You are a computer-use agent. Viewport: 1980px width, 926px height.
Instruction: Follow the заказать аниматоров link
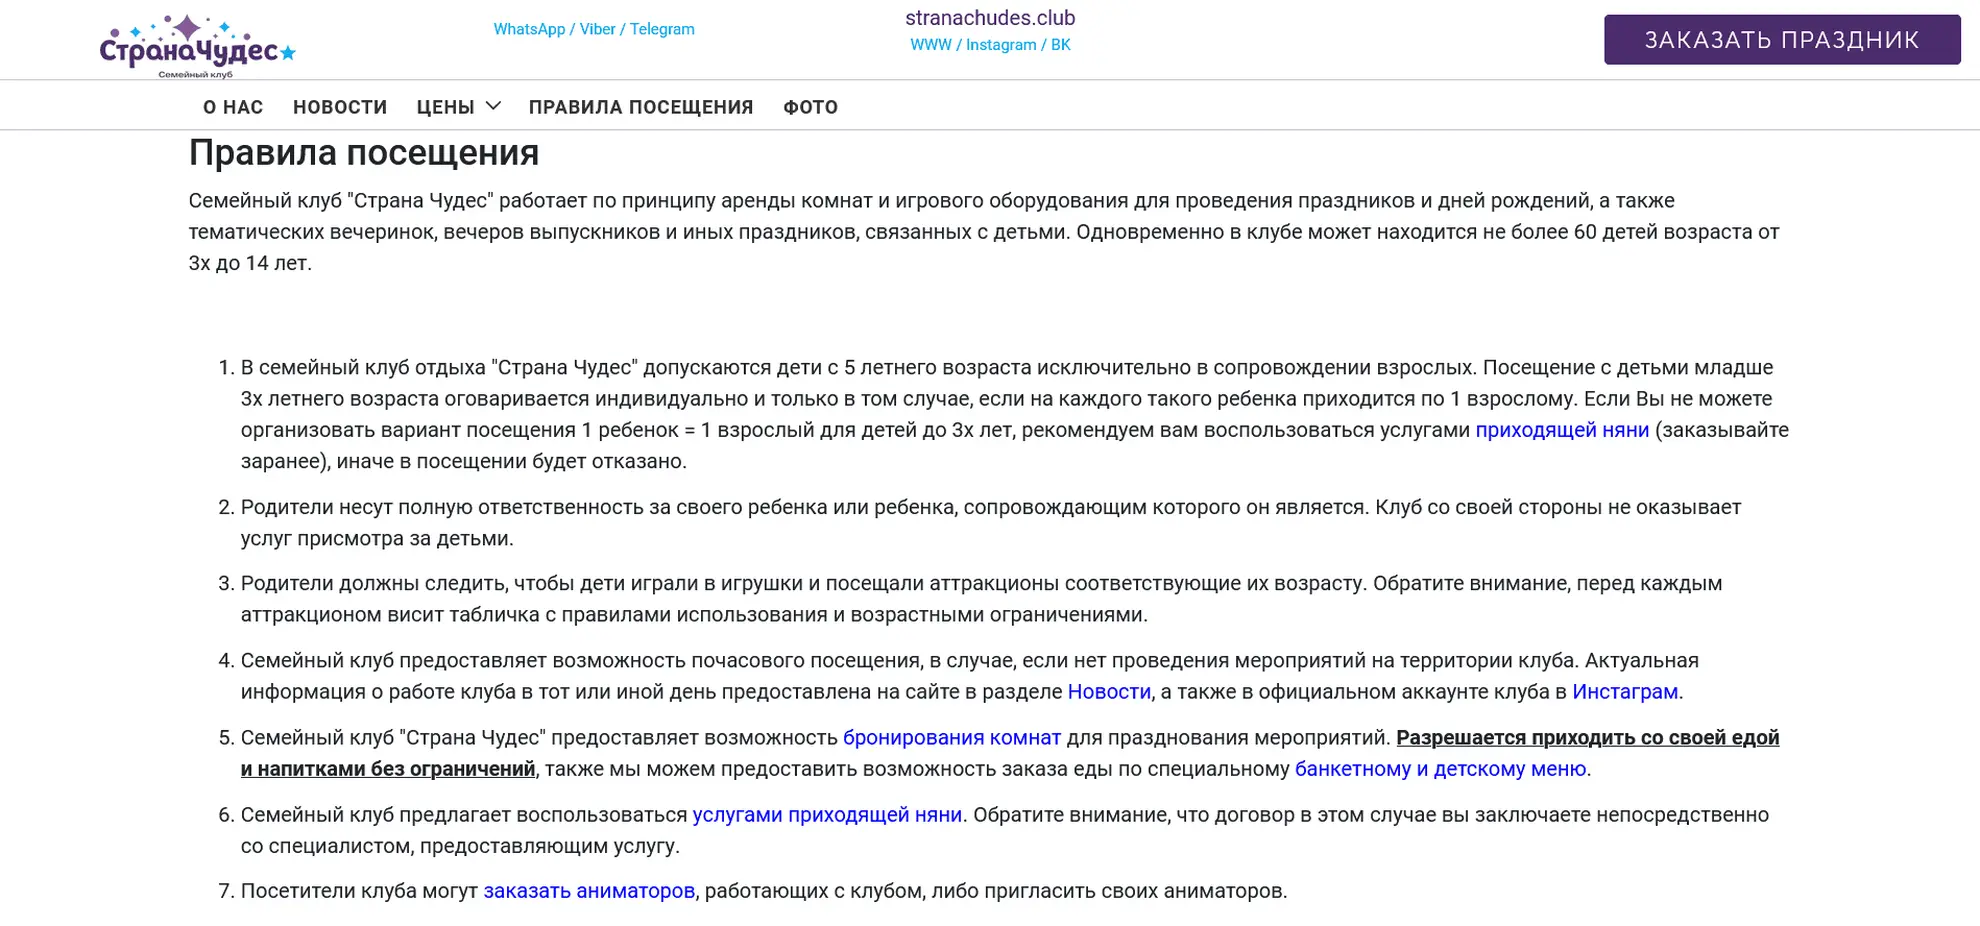point(589,891)
